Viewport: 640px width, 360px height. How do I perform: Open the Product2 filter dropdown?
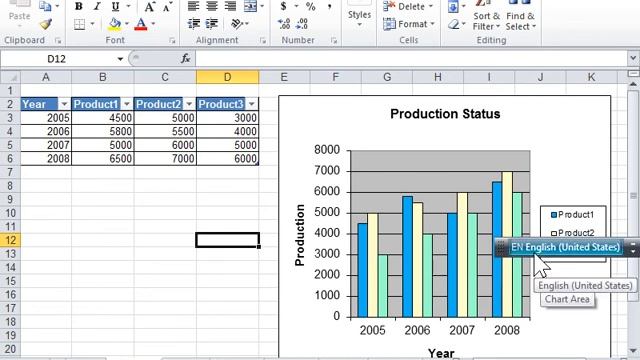189,104
